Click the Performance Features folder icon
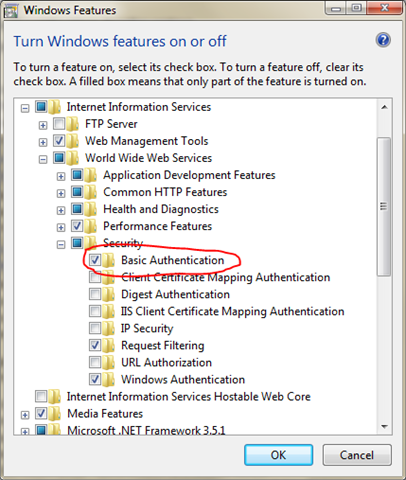Image resolution: width=406 pixels, height=480 pixels. coord(90,226)
